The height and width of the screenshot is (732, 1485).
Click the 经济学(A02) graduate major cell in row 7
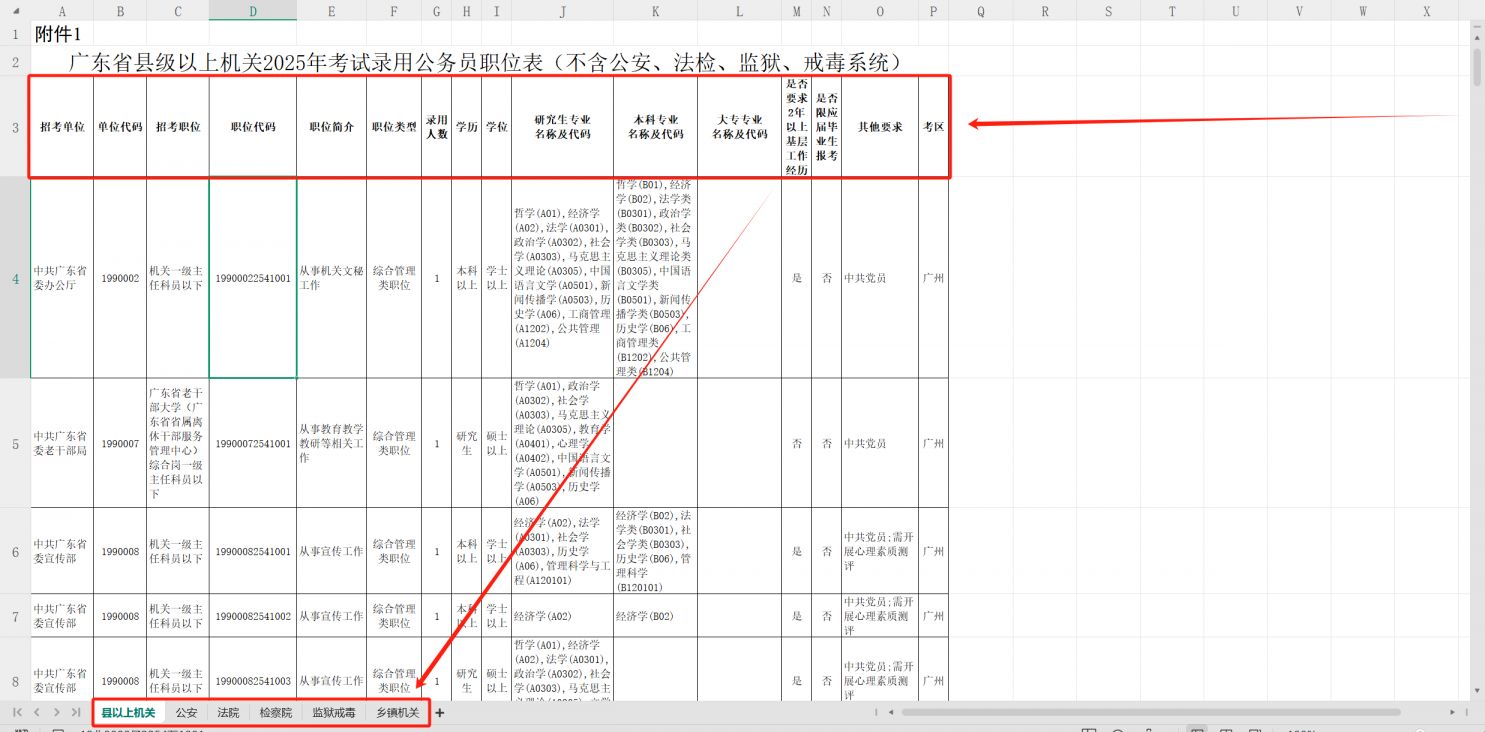point(562,616)
